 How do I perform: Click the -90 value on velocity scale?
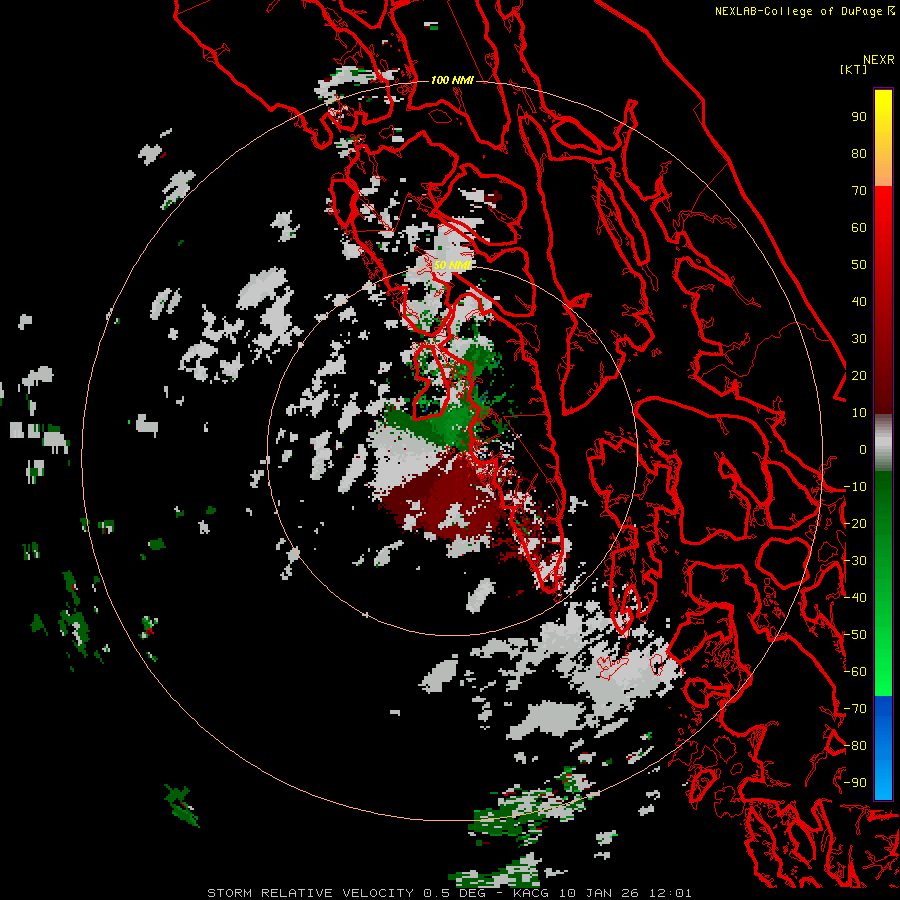tap(855, 783)
